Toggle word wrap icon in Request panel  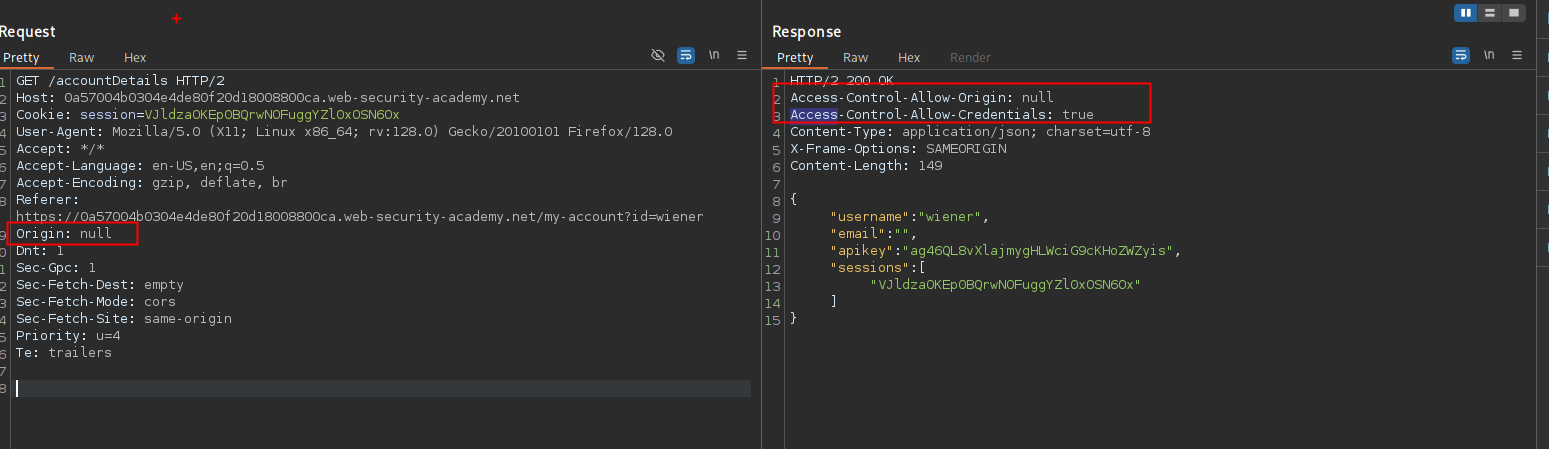(x=686, y=56)
